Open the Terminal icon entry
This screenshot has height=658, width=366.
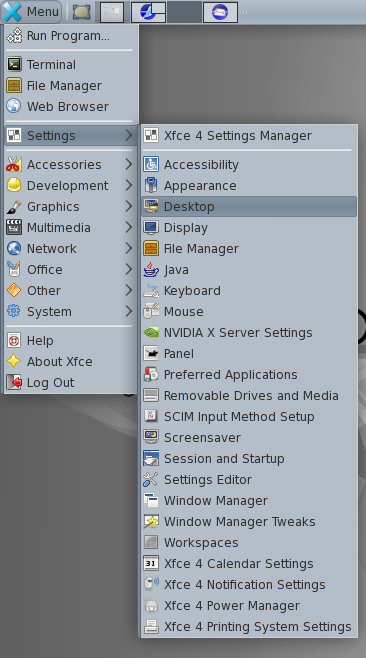[14, 64]
